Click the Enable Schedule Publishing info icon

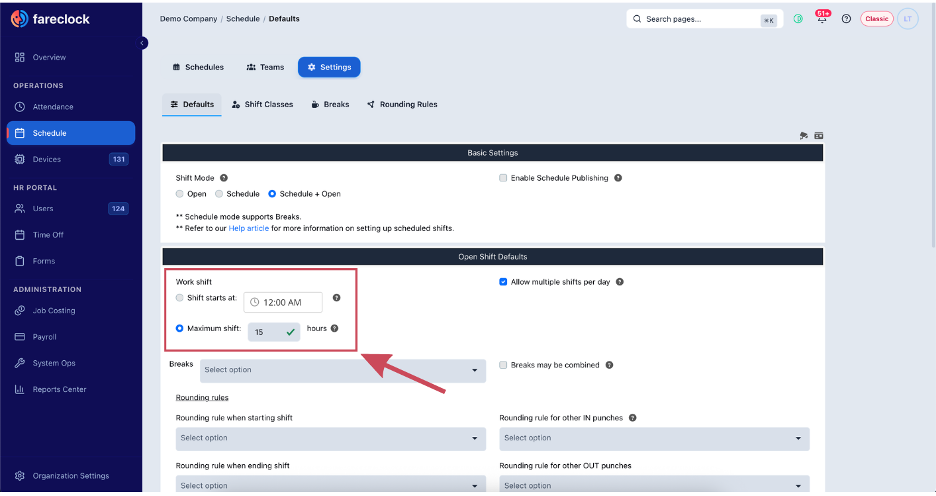point(618,178)
